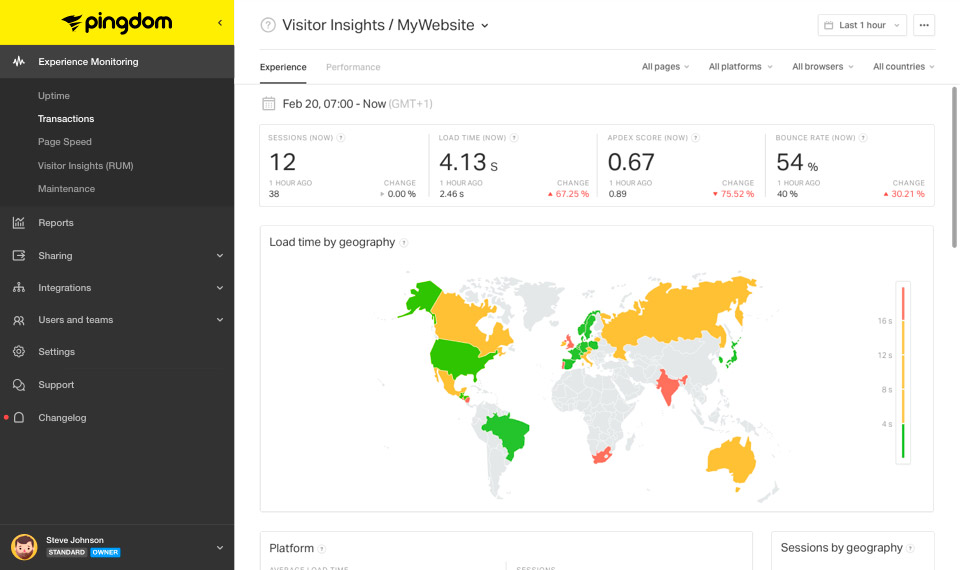Select the Experience tab
960x570 pixels.
coord(283,67)
